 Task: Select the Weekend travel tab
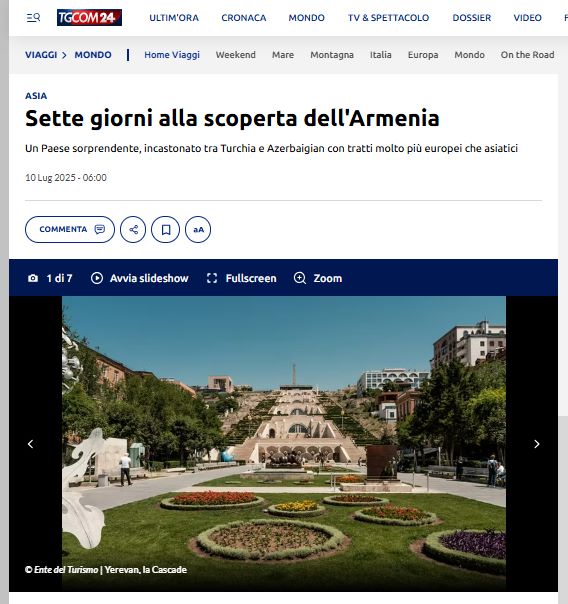pyautogui.click(x=236, y=55)
